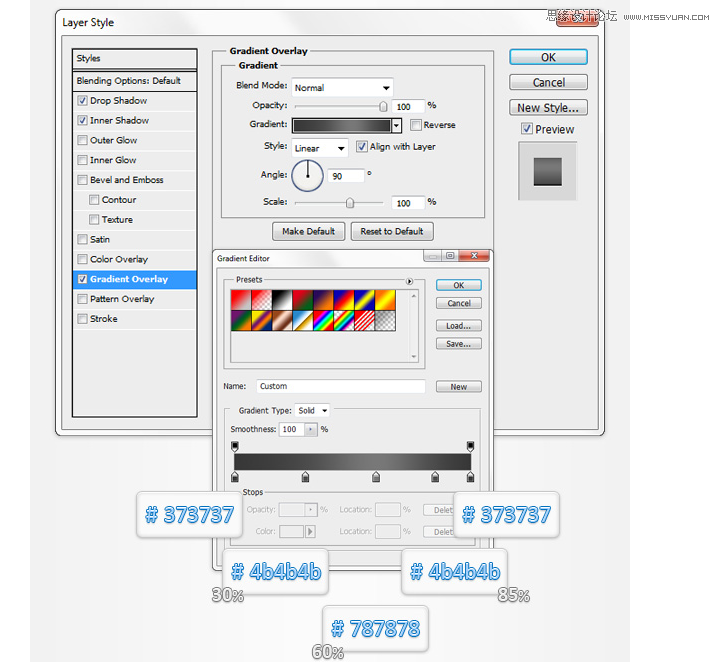
Task: Open the Gradient Type Solid dropdown
Action: [x=312, y=410]
